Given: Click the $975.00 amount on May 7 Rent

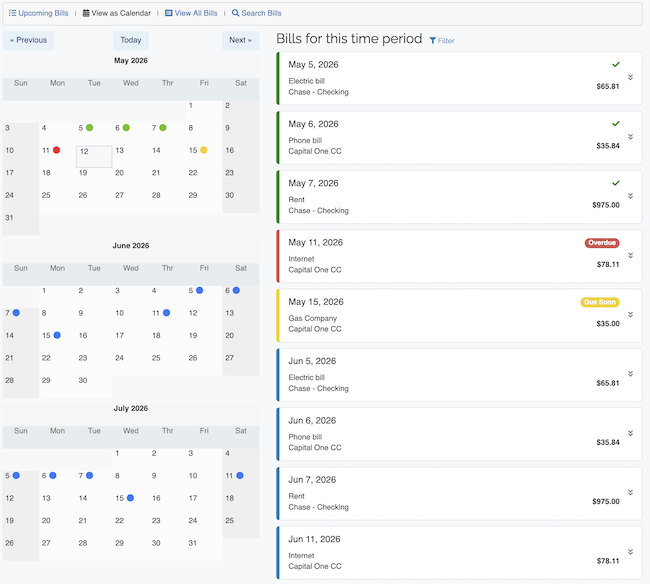Looking at the screenshot, I should [x=606, y=205].
